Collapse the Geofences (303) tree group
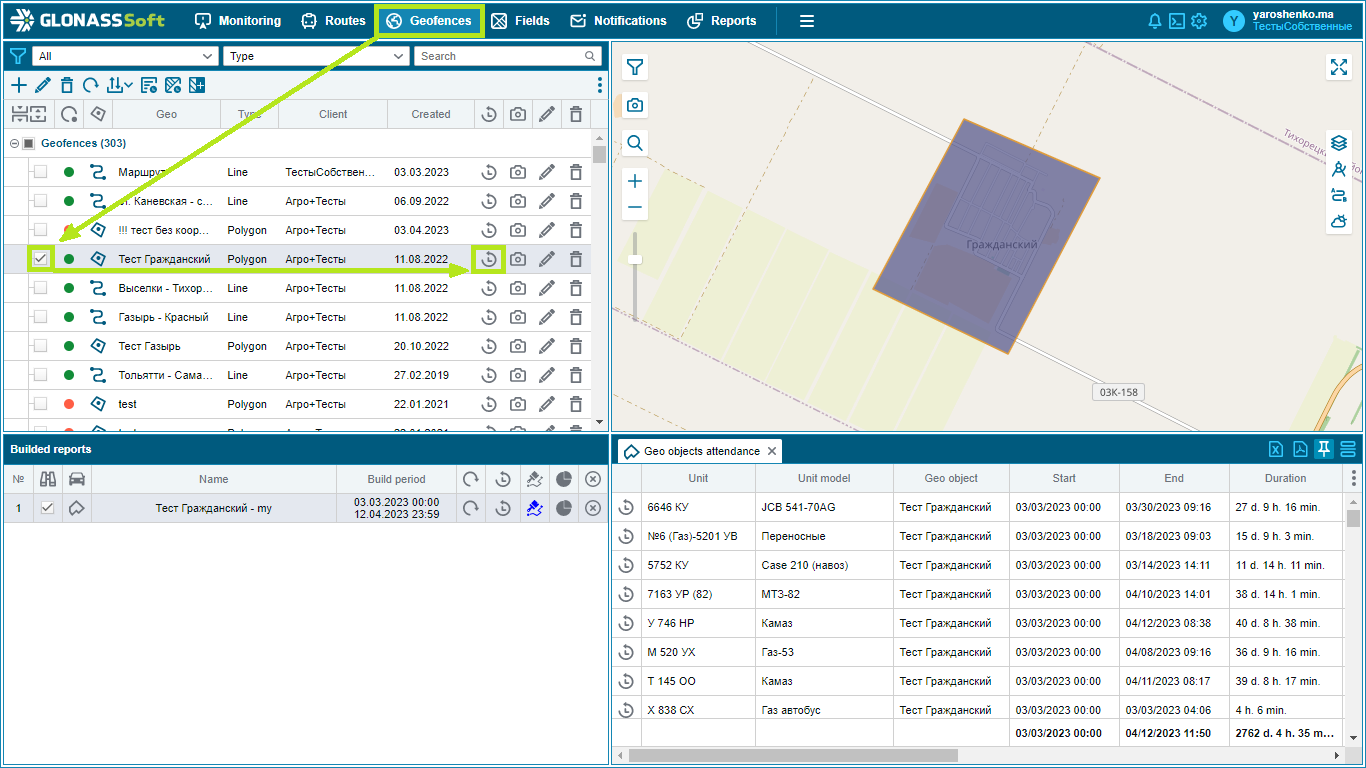The height and width of the screenshot is (768, 1366). (14, 143)
